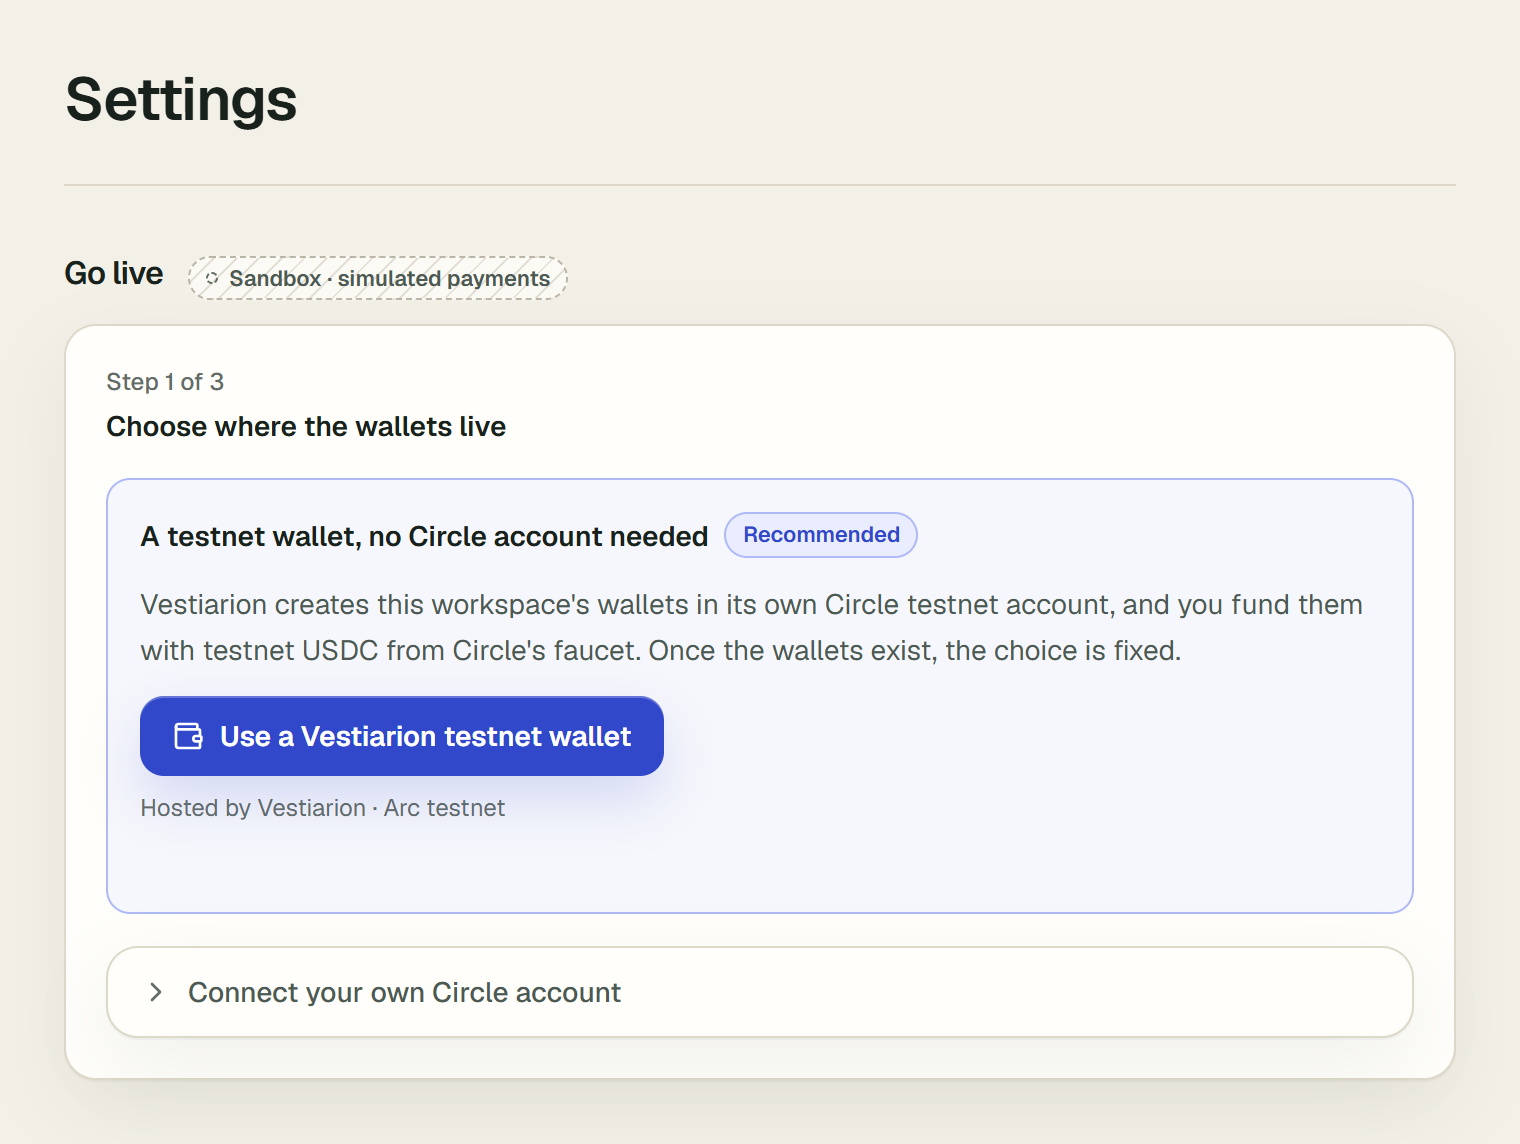Click Hosted by Vestiarion · Arc testnet caption
The height and width of the screenshot is (1144, 1520).
323,808
